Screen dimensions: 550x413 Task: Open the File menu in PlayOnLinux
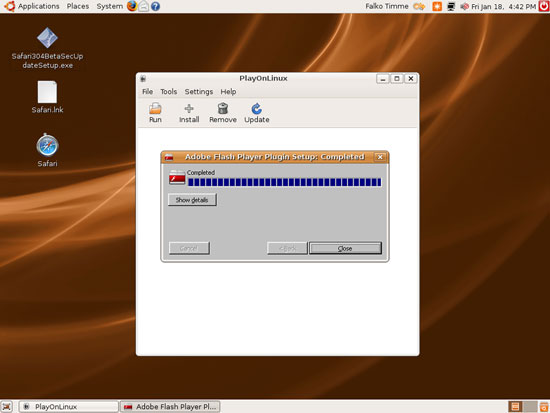click(147, 92)
